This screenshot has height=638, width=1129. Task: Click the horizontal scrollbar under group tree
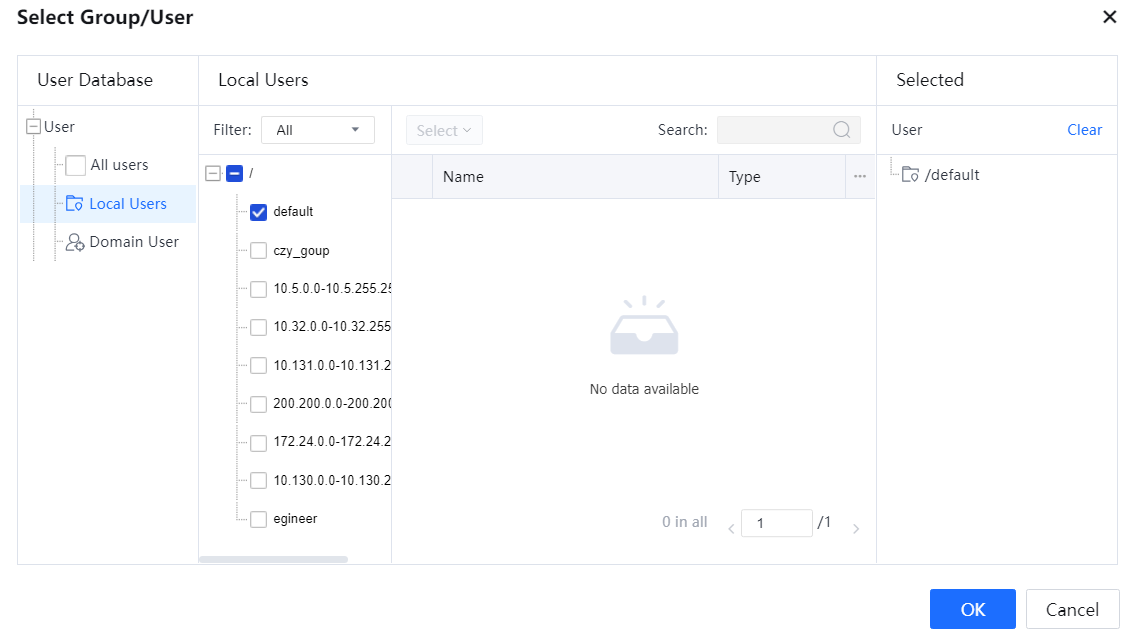point(273,559)
